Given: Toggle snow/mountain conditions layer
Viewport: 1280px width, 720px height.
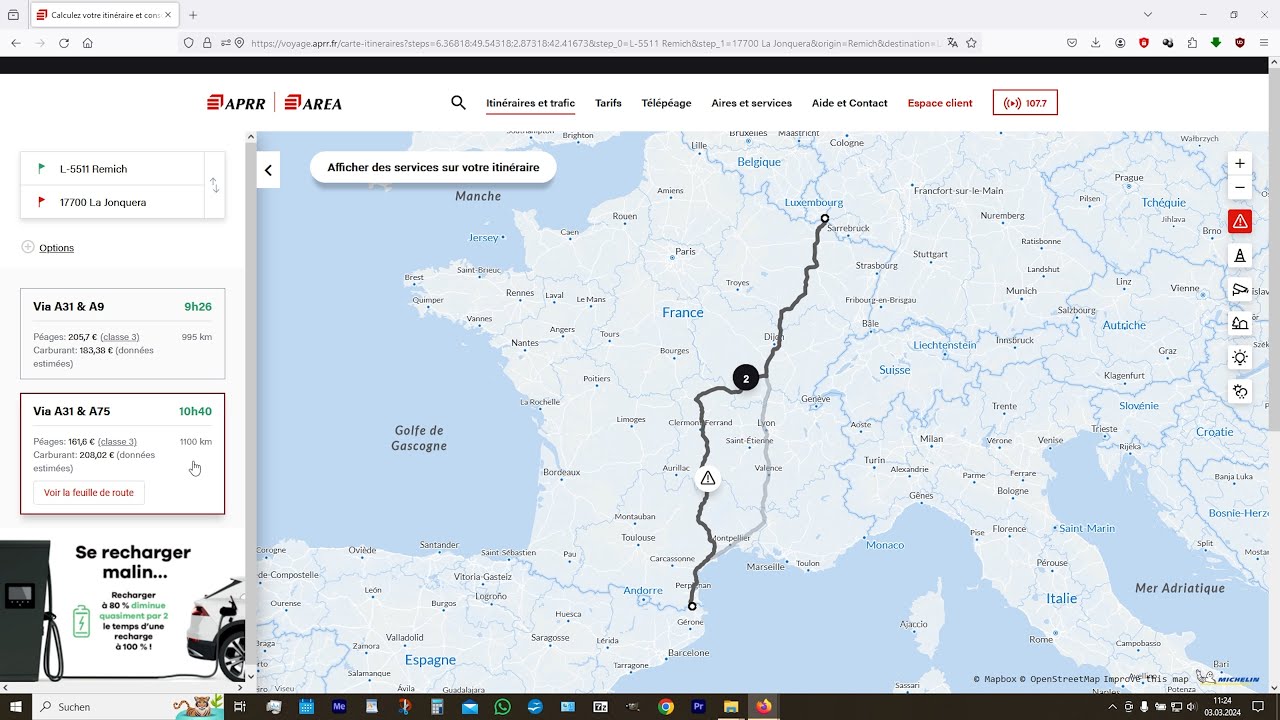Looking at the screenshot, I should click(1240, 323).
